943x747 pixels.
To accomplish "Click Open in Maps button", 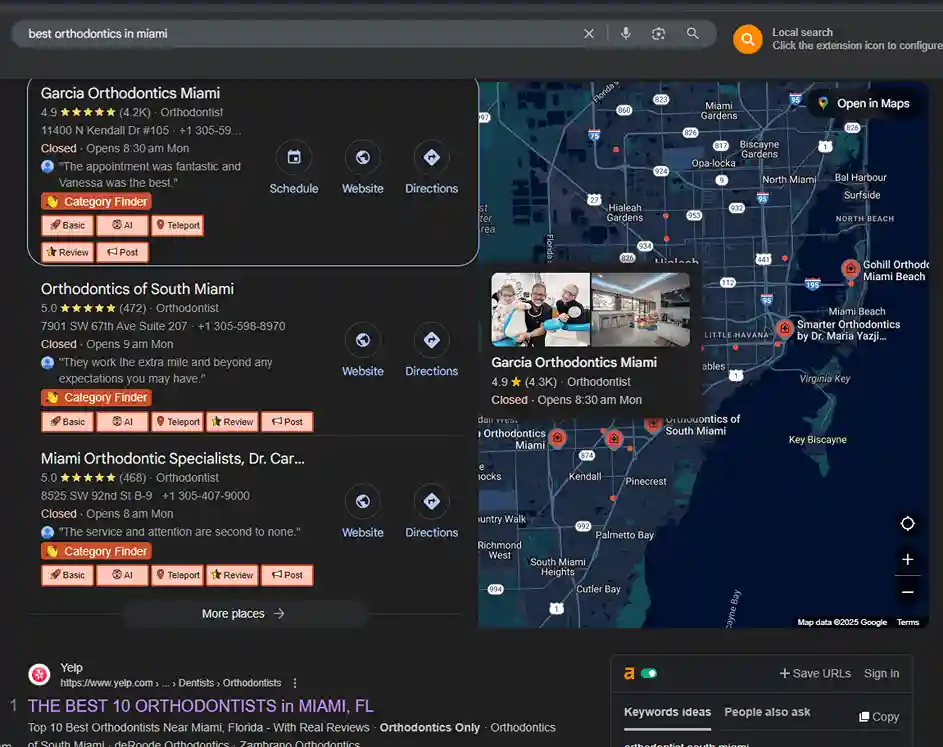I will pos(863,103).
